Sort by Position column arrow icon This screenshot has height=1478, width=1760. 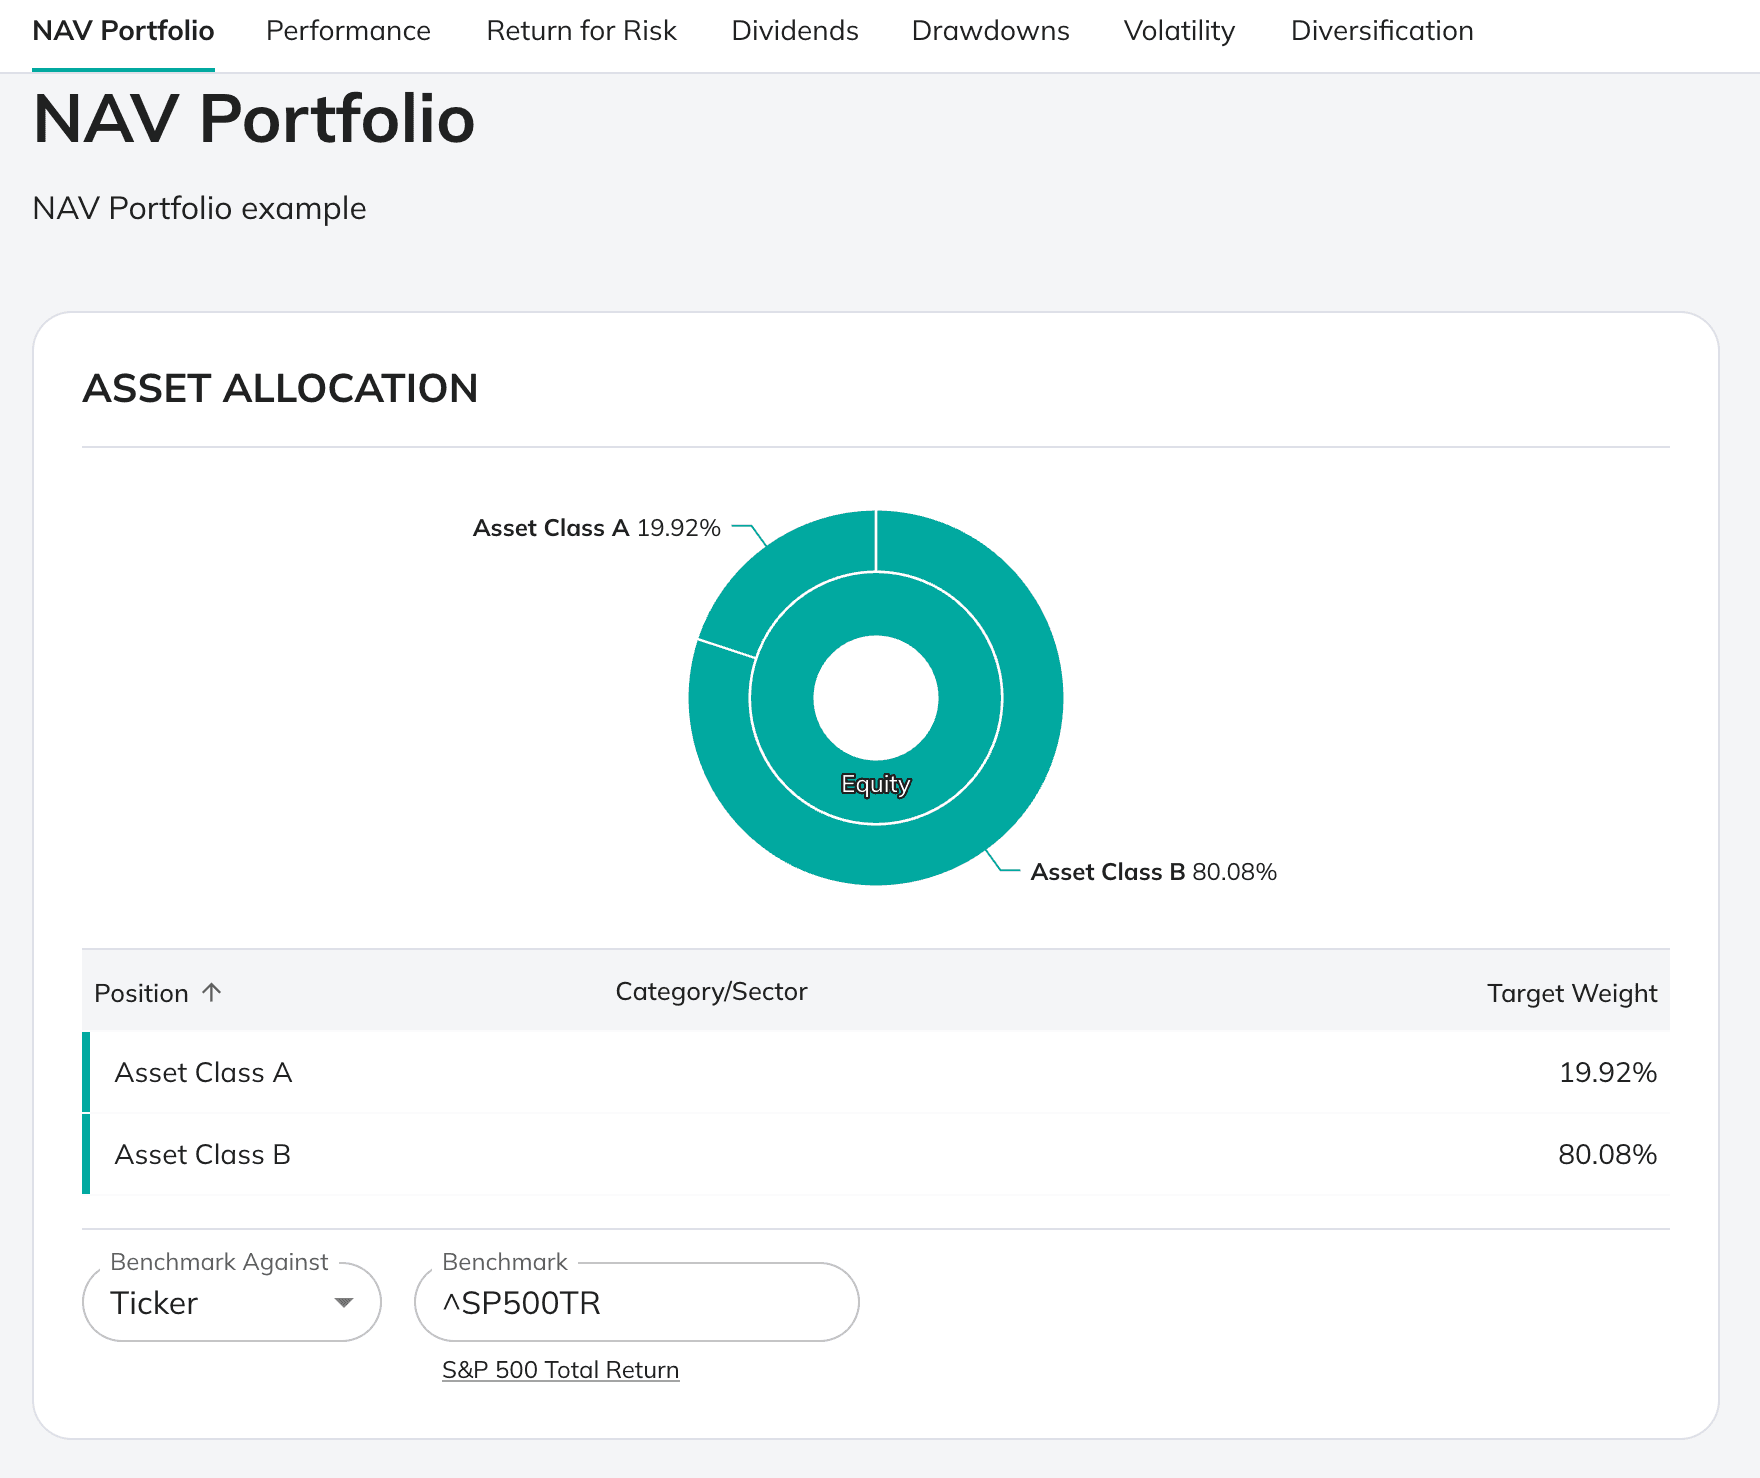tap(211, 992)
